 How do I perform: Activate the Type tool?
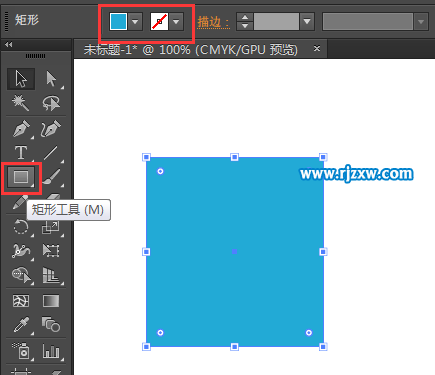pos(21,153)
